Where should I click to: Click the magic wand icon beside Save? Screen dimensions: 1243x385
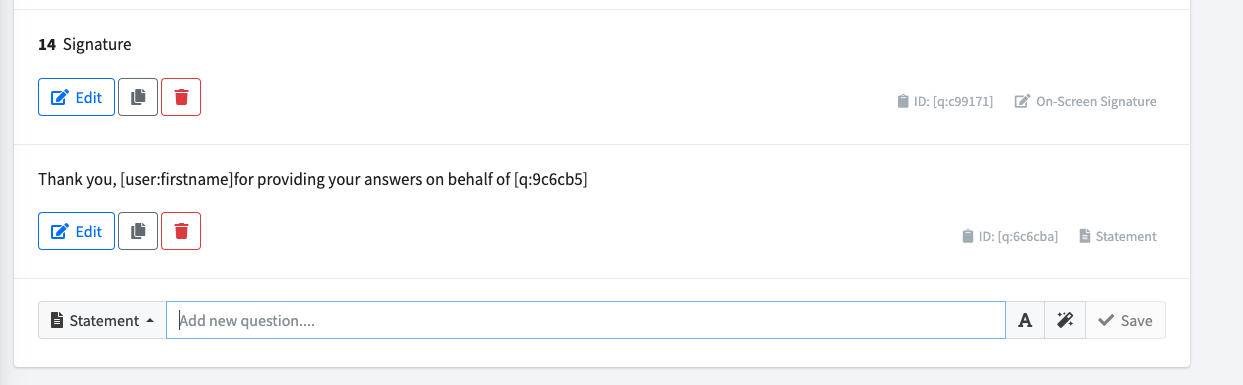click(x=1065, y=320)
